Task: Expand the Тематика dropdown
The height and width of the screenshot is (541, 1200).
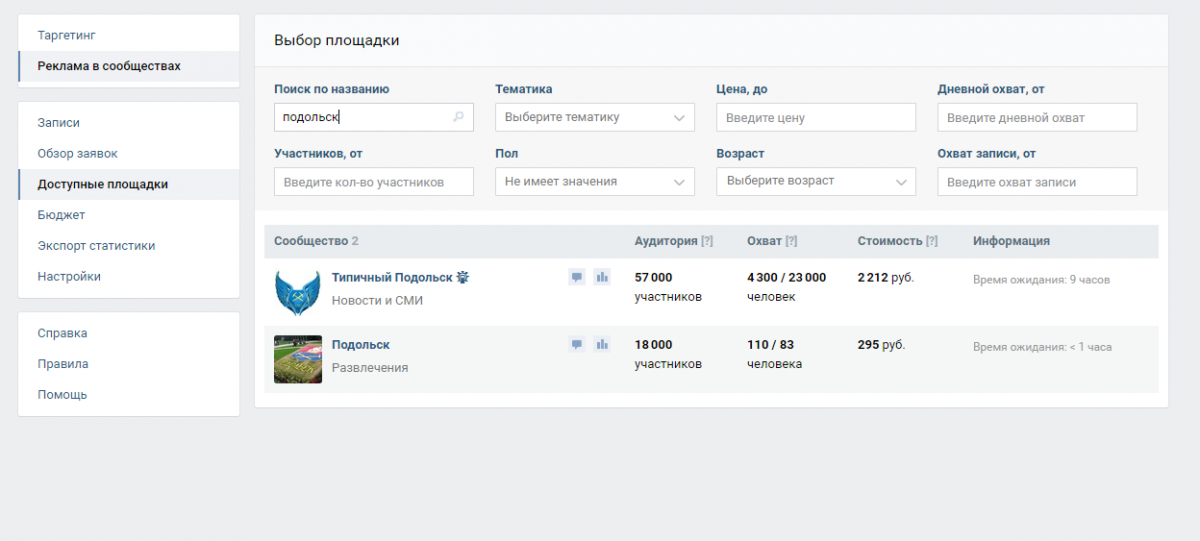Action: [x=594, y=117]
